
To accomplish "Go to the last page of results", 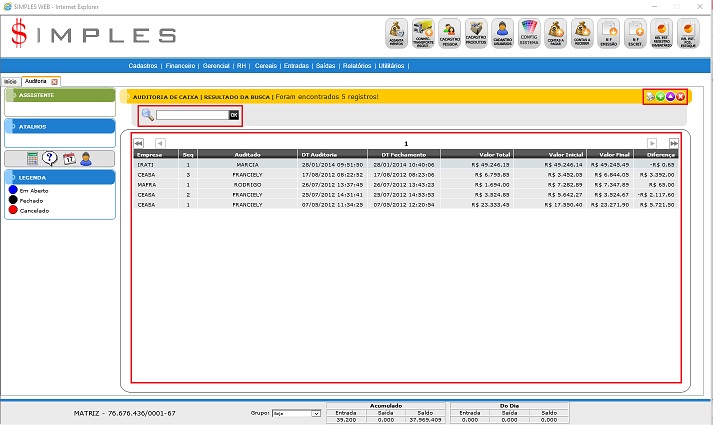I will click(674, 143).
